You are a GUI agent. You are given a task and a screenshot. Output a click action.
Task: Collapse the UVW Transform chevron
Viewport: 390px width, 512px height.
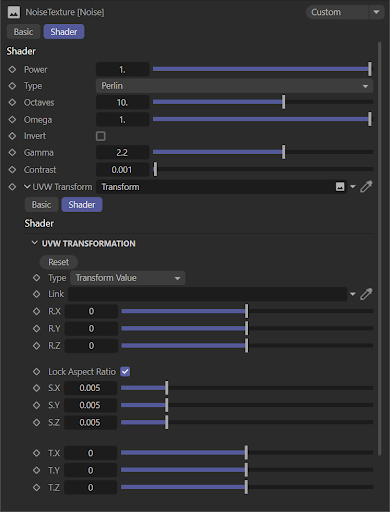click(x=27, y=187)
